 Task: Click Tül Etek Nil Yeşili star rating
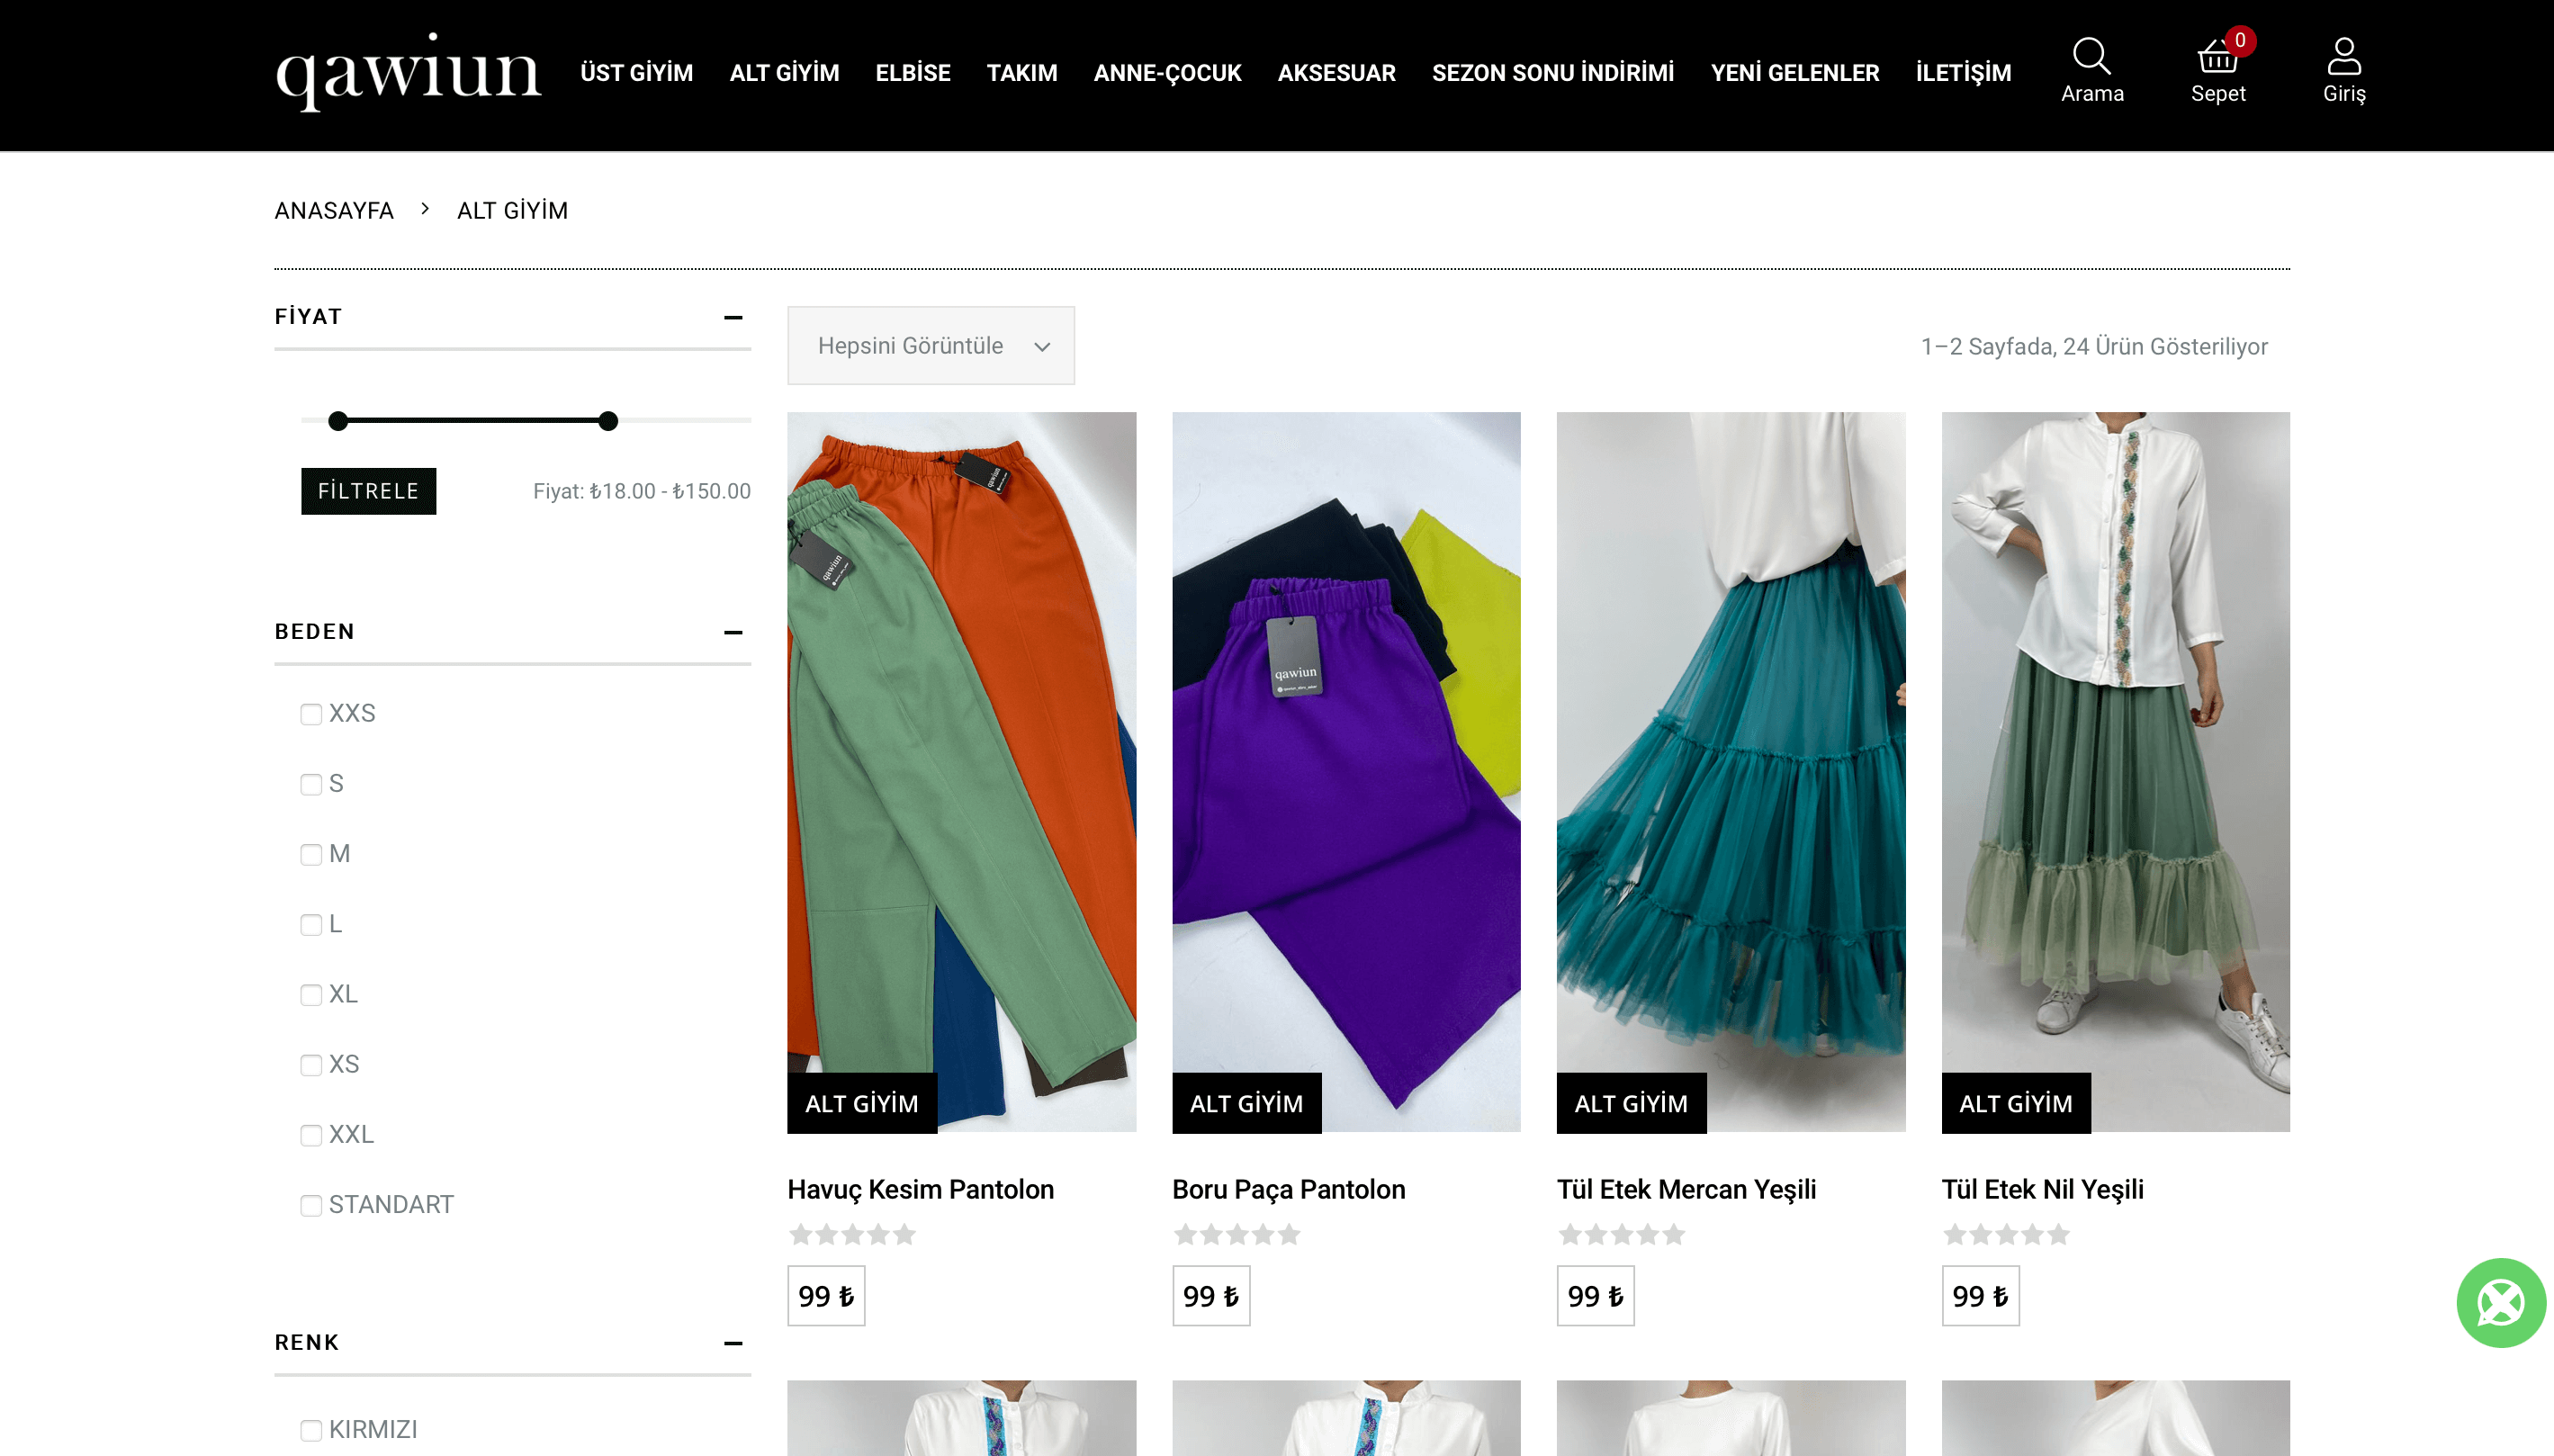[x=2006, y=1235]
